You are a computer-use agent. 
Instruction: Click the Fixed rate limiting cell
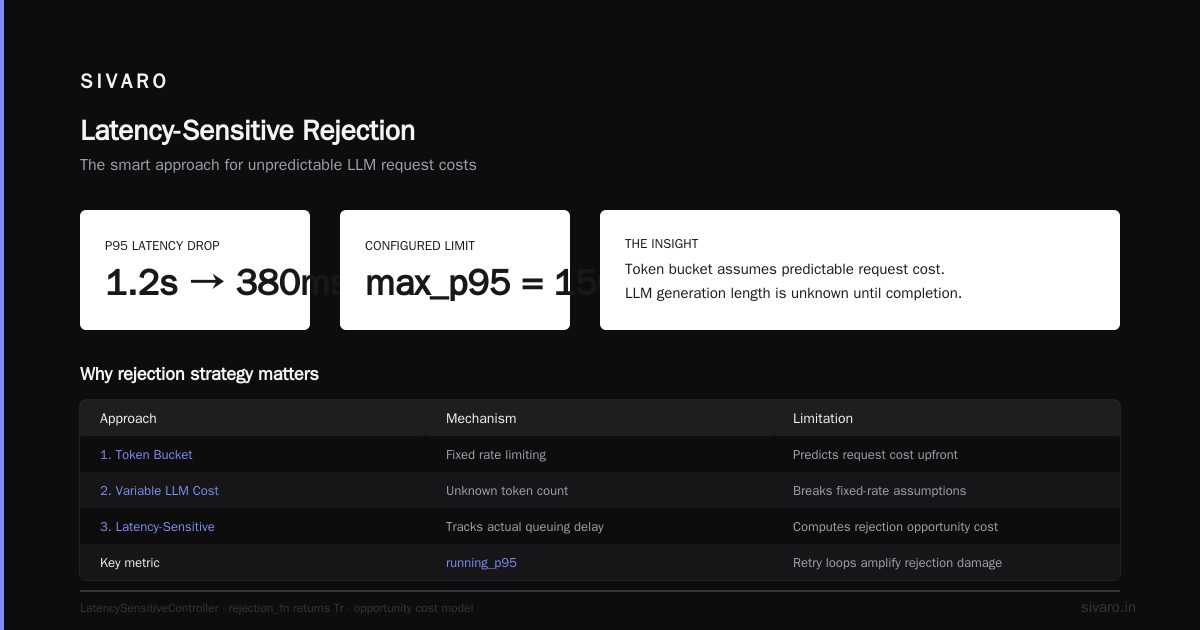point(496,454)
